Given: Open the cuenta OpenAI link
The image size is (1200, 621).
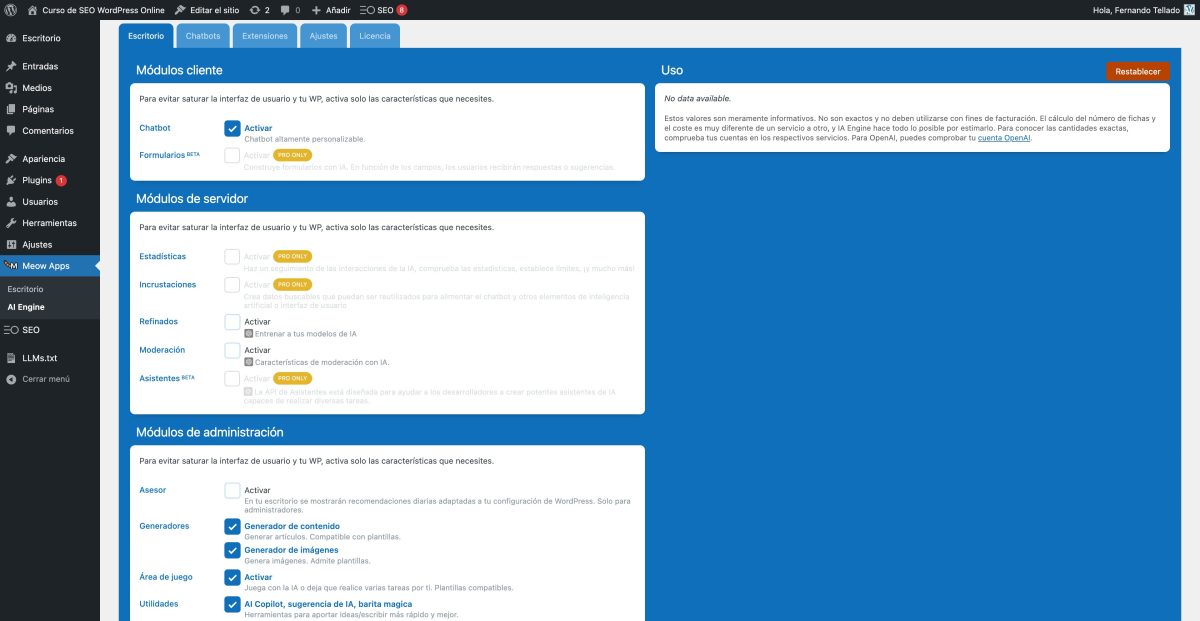Looking at the screenshot, I should 1004,138.
